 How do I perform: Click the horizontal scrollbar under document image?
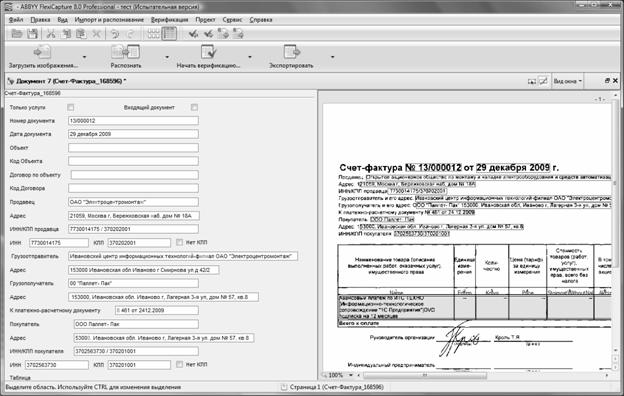pyautogui.click(x=425, y=375)
